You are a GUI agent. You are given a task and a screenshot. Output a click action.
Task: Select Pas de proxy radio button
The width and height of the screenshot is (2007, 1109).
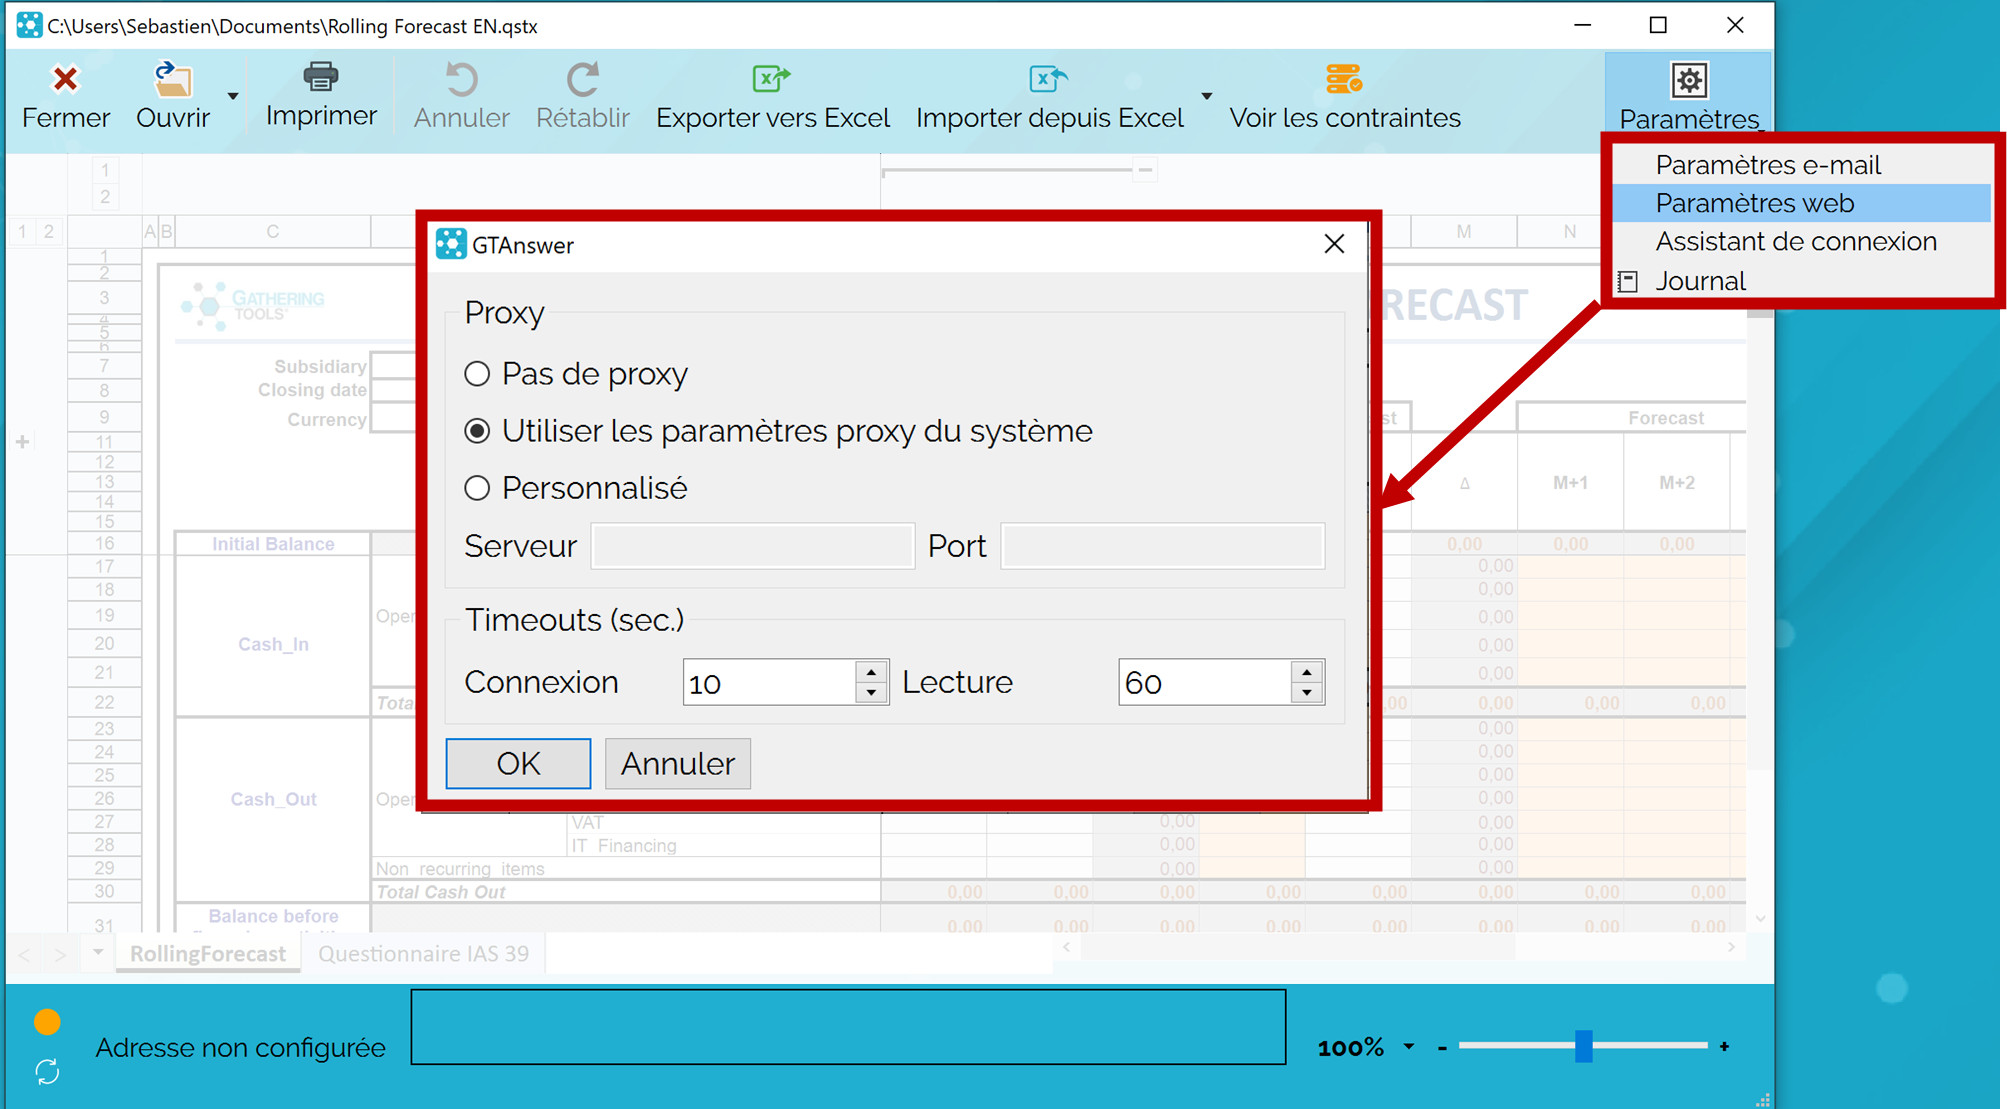[x=477, y=374]
